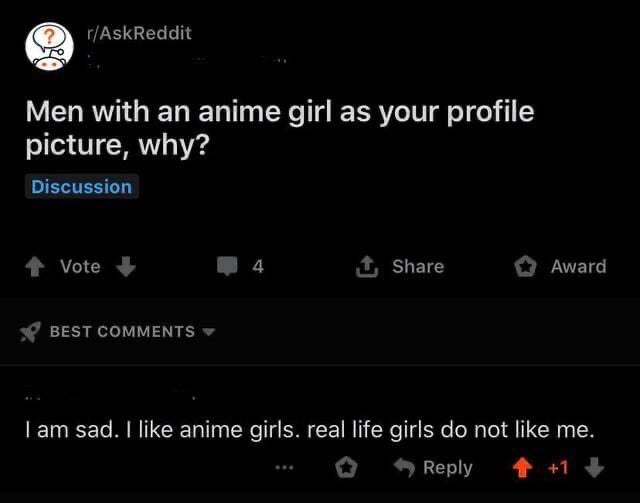Tap the Award badge icon on post
This screenshot has height=503, width=640.
coord(525,267)
